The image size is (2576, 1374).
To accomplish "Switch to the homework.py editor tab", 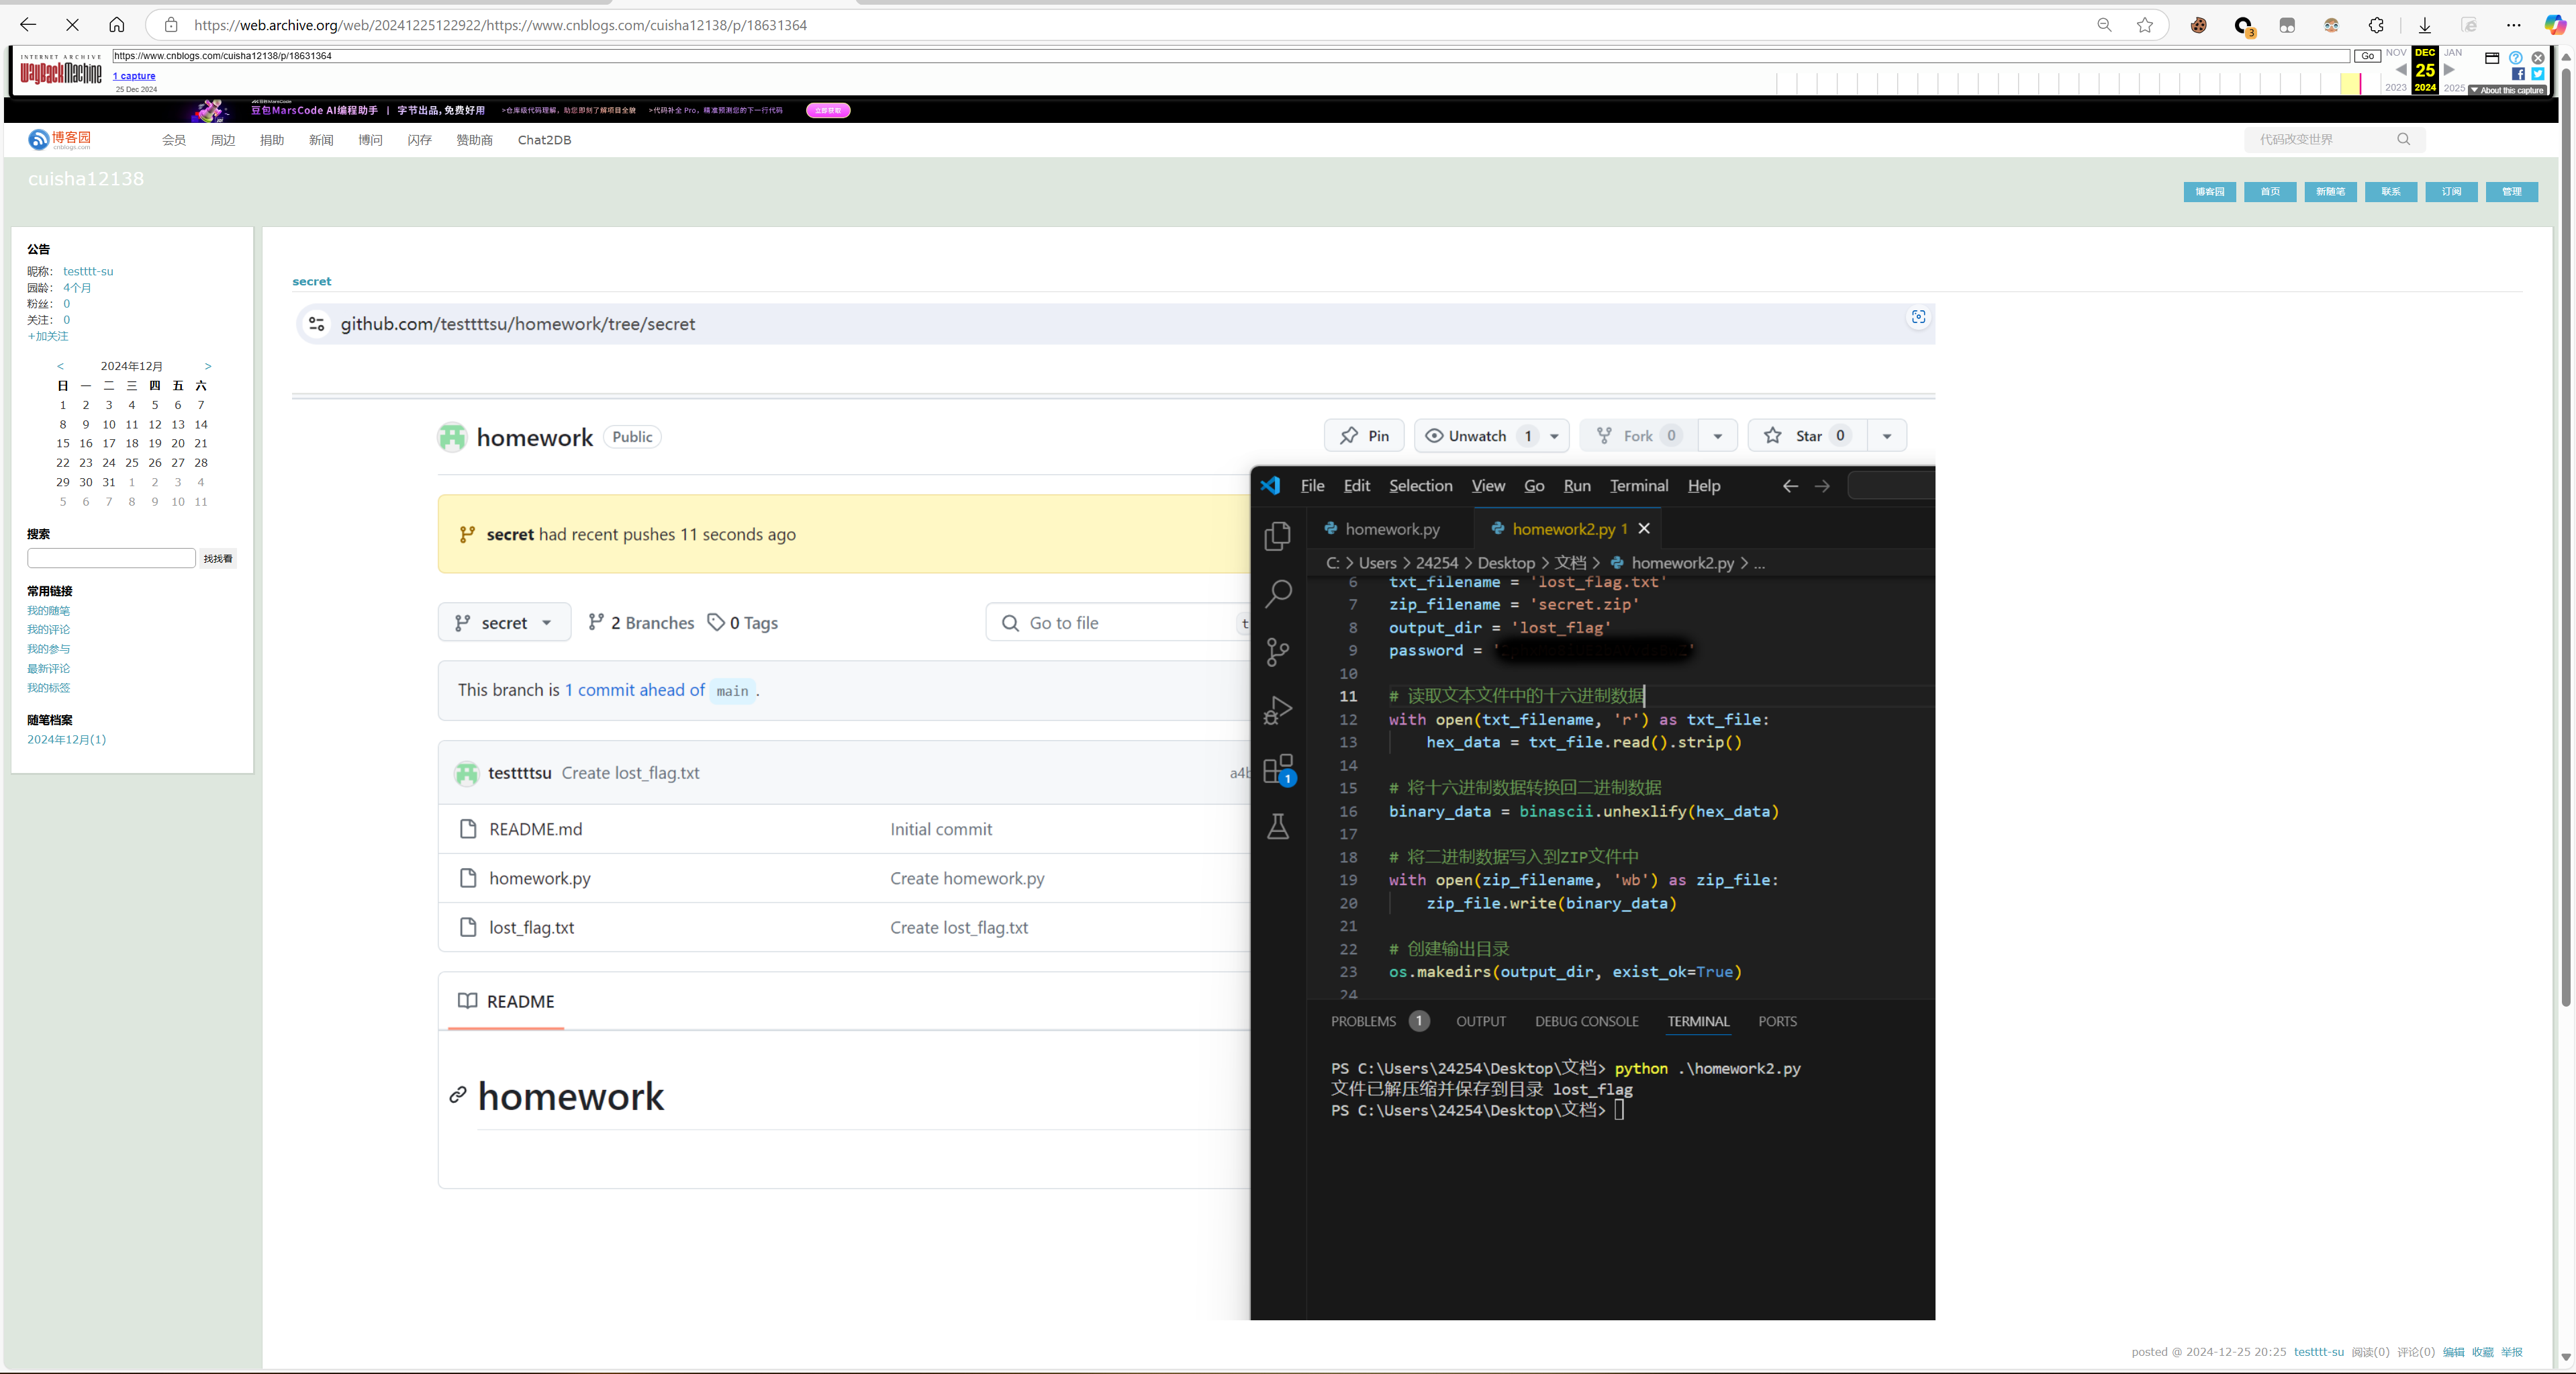I will [x=1391, y=529].
